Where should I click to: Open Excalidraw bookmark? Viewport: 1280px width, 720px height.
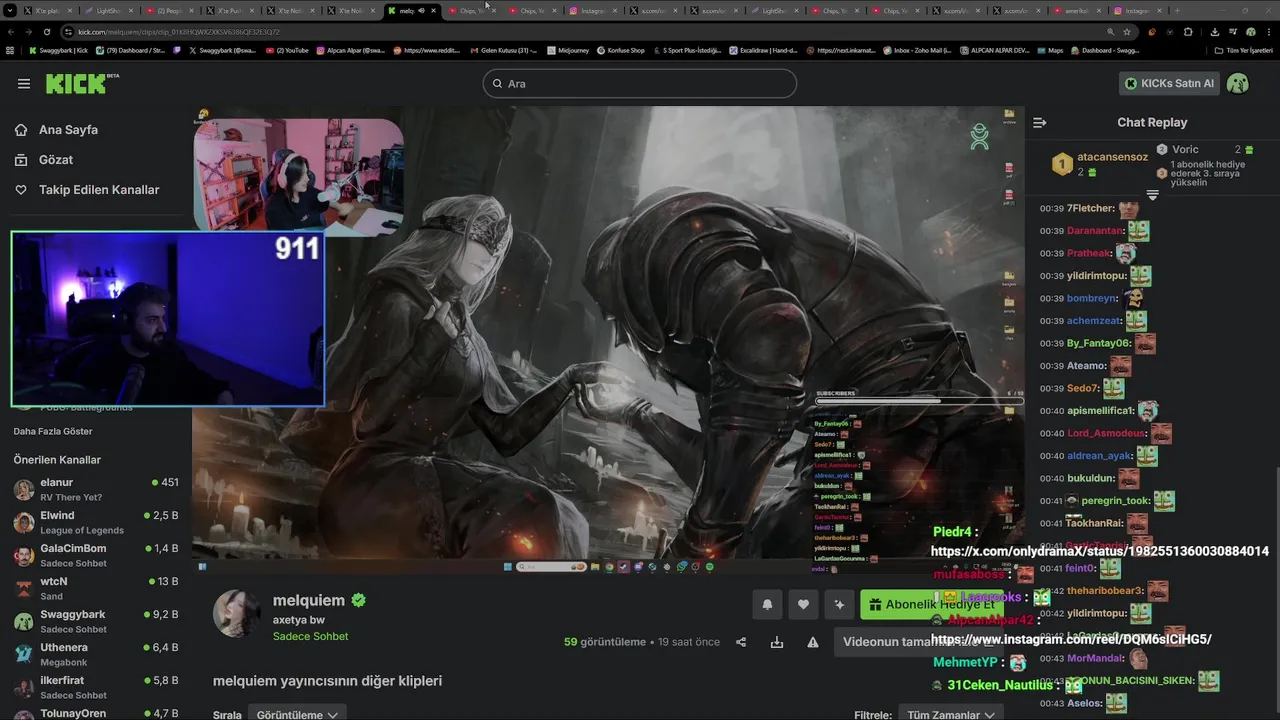763,50
